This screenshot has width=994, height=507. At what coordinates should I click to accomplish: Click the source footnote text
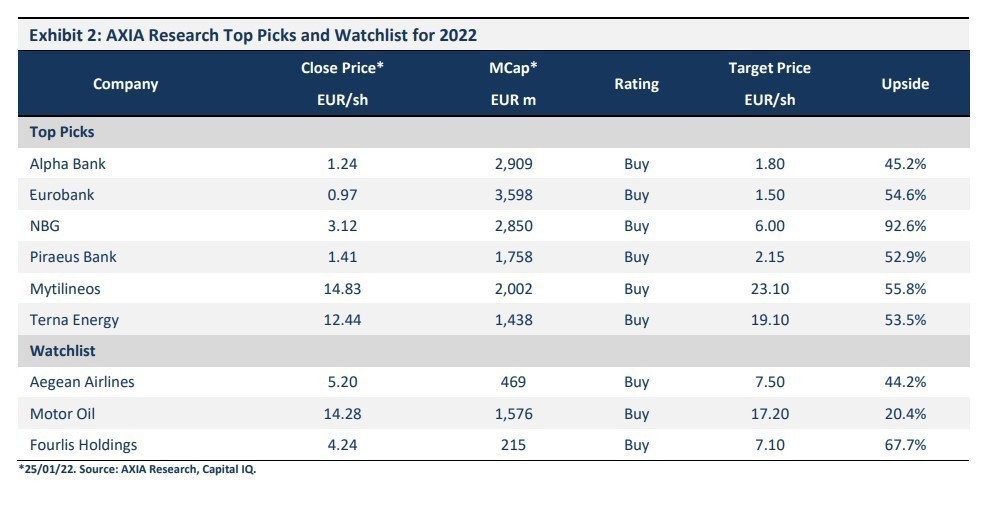(138, 469)
